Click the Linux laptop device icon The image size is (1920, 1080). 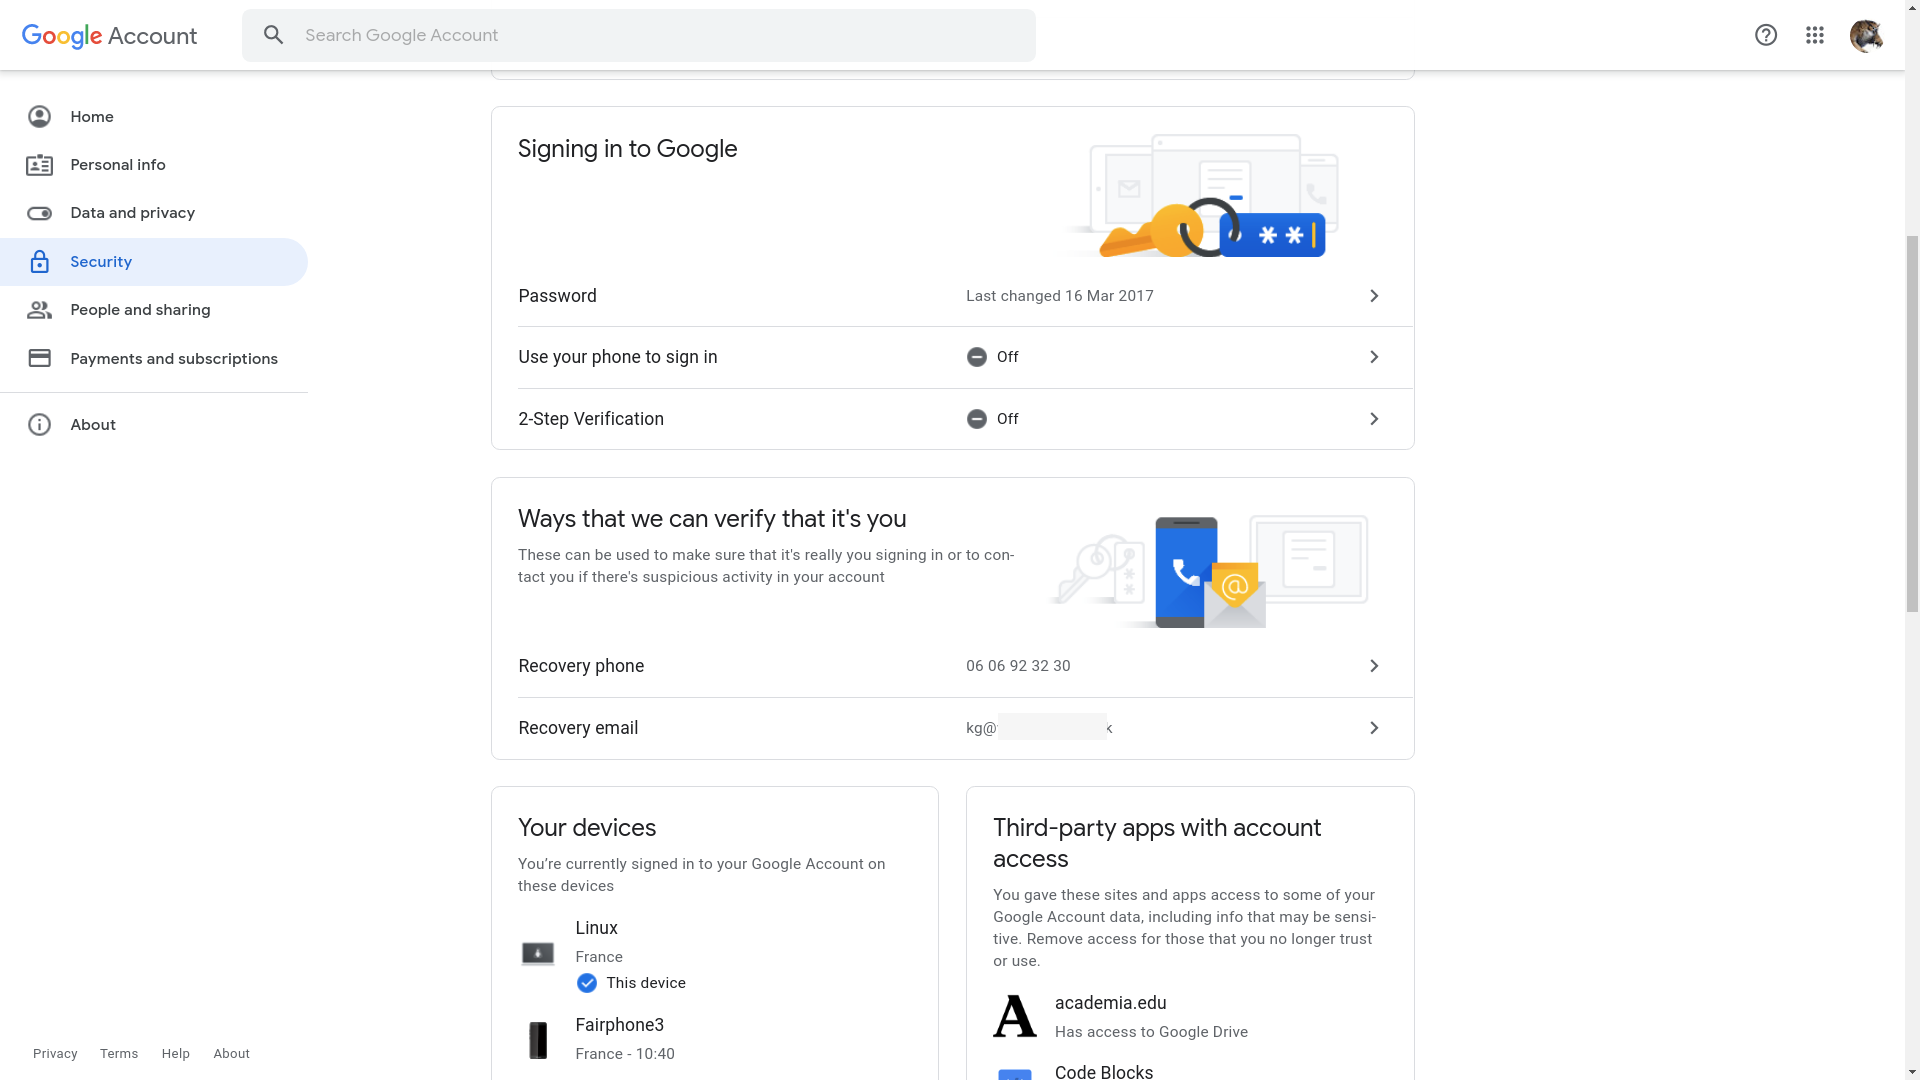(x=538, y=954)
